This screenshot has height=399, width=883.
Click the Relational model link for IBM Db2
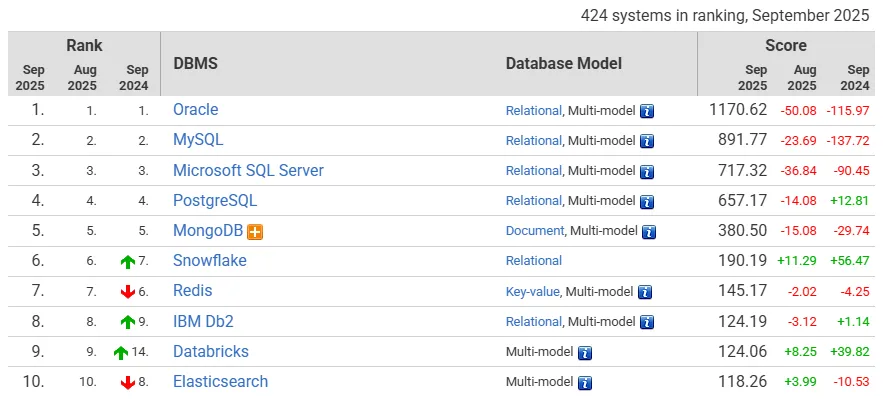[534, 321]
